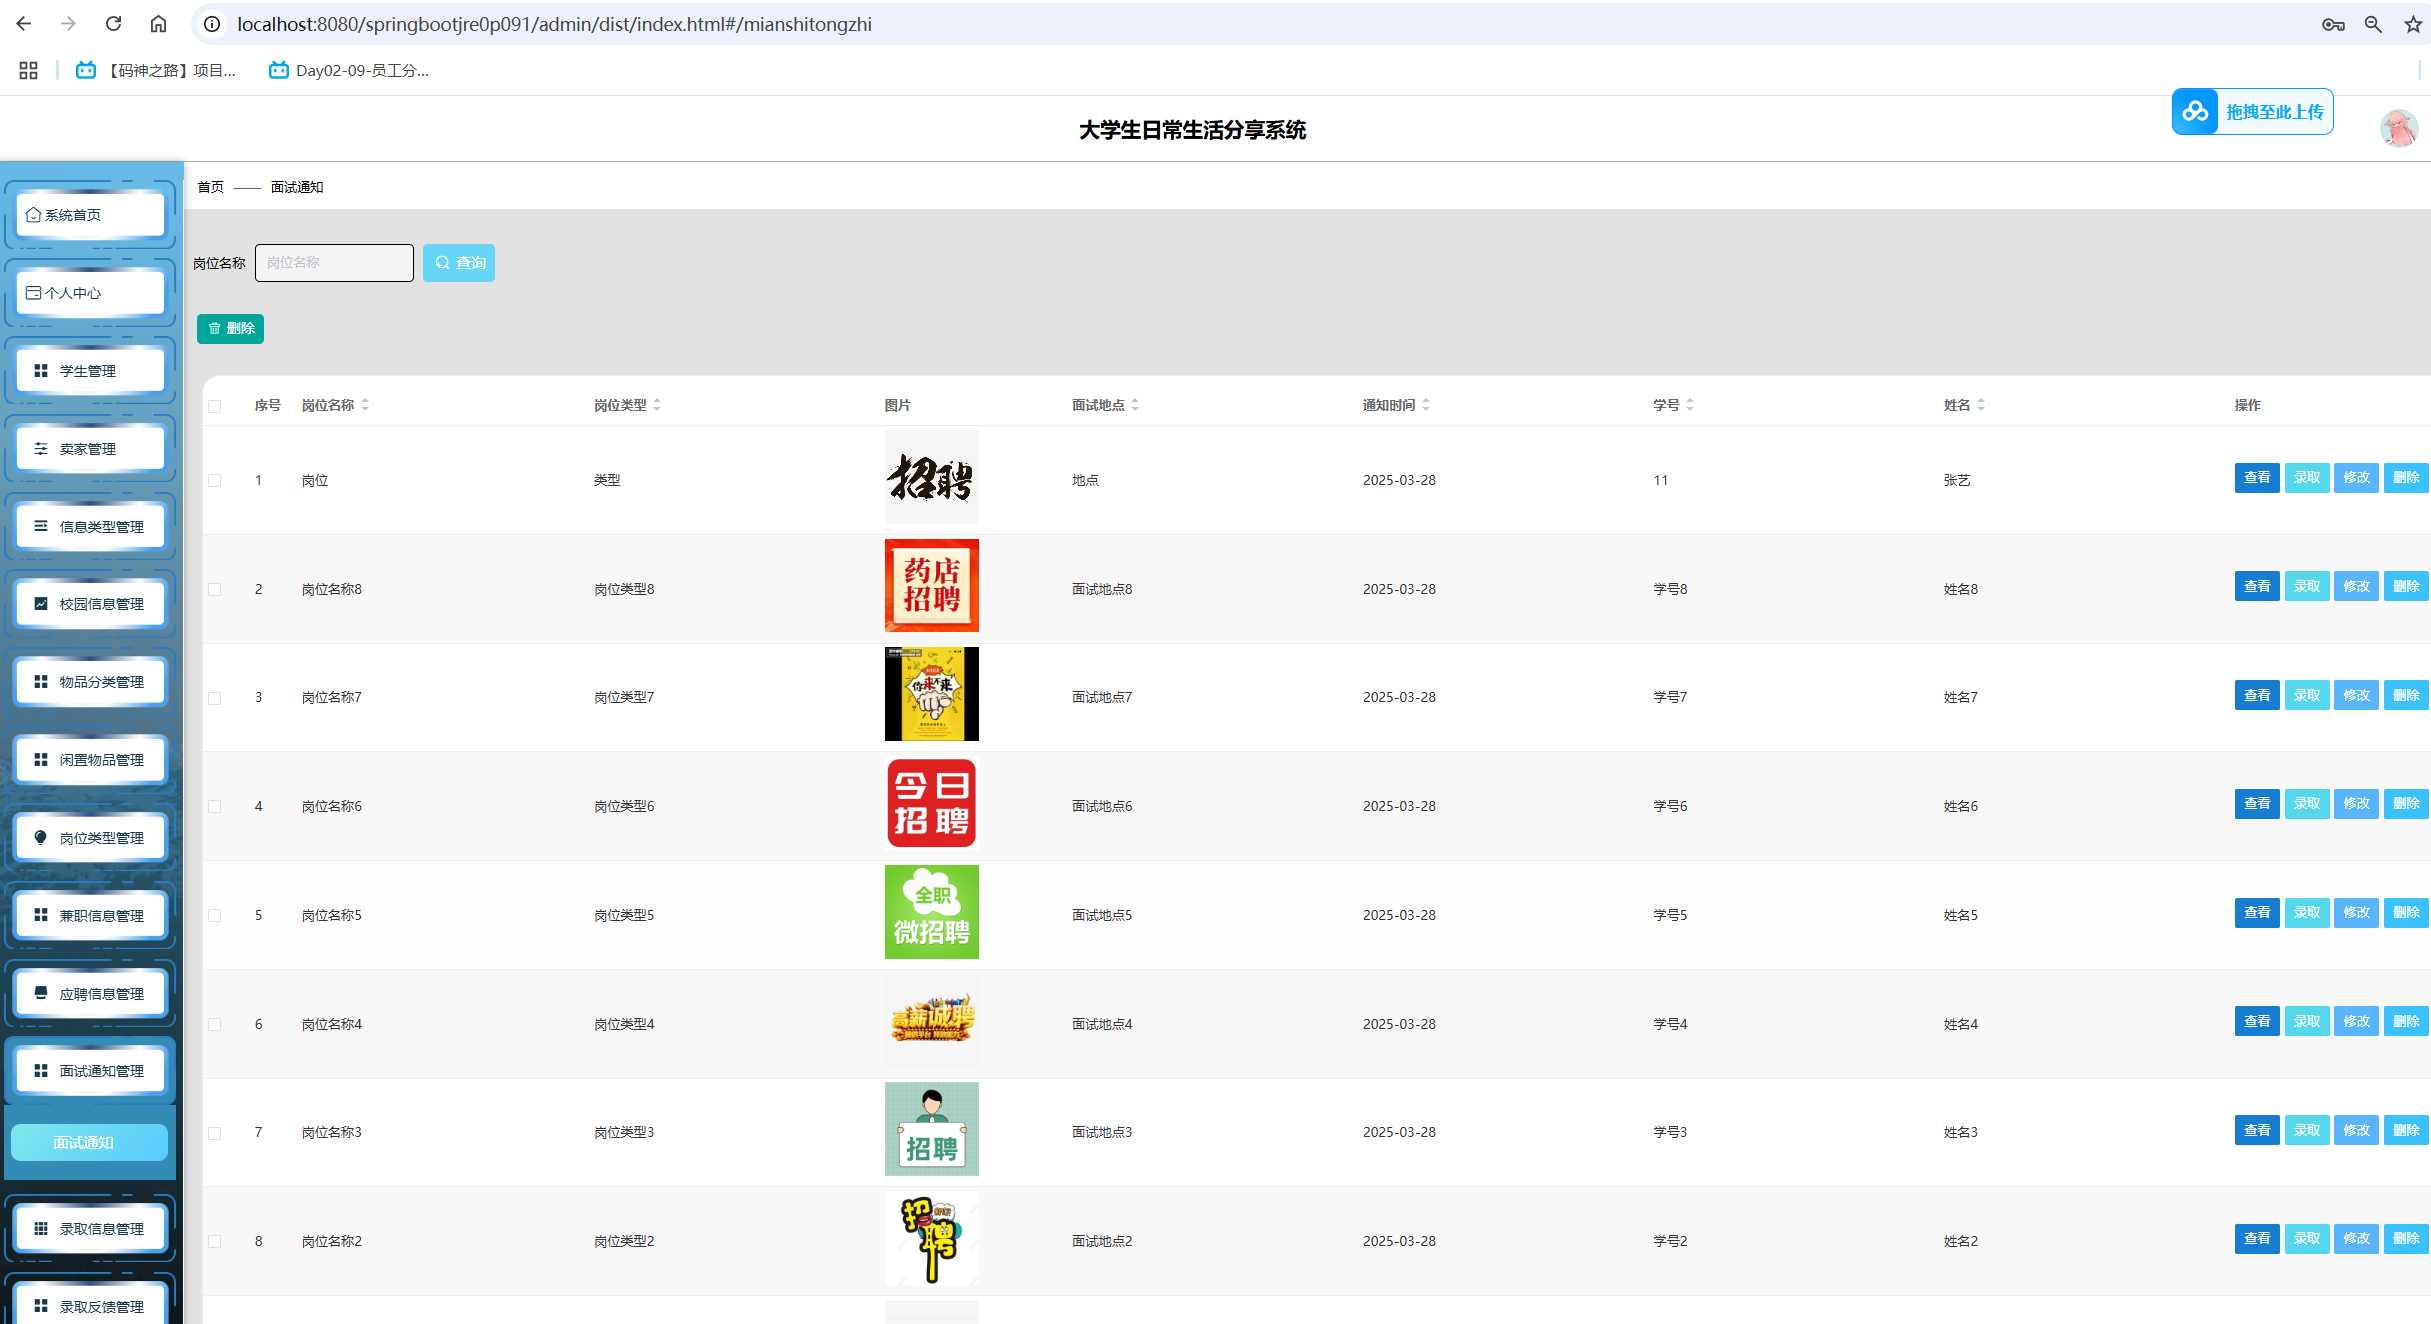This screenshot has height=1324, width=2431.
Task: Click the 查询 search button
Action: pyautogui.click(x=459, y=263)
